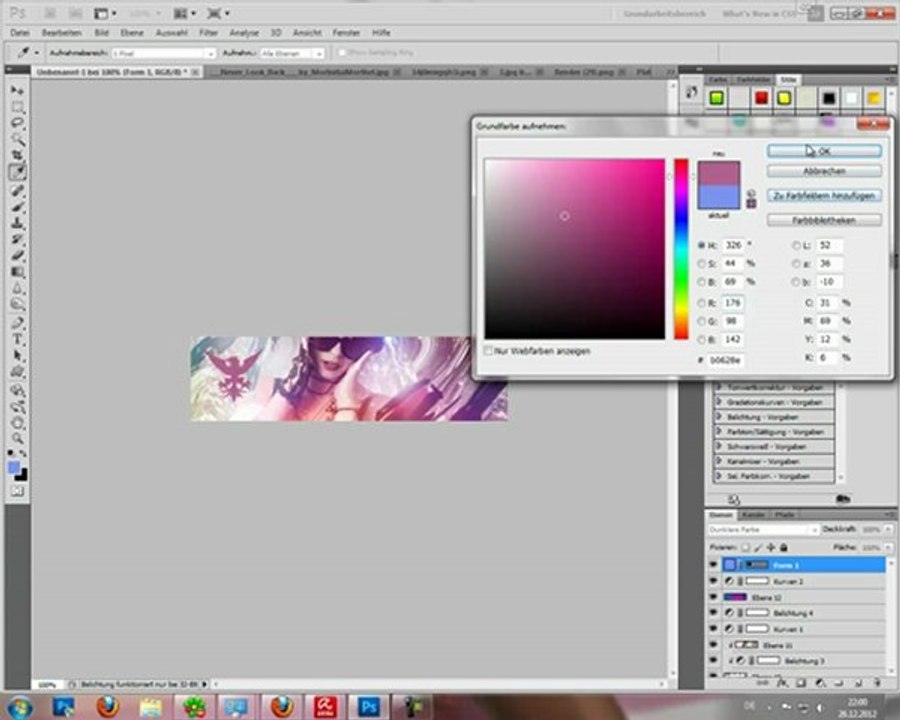Viewport: 900px width, 720px height.
Task: Click the delete layer trash icon
Action: [876, 683]
